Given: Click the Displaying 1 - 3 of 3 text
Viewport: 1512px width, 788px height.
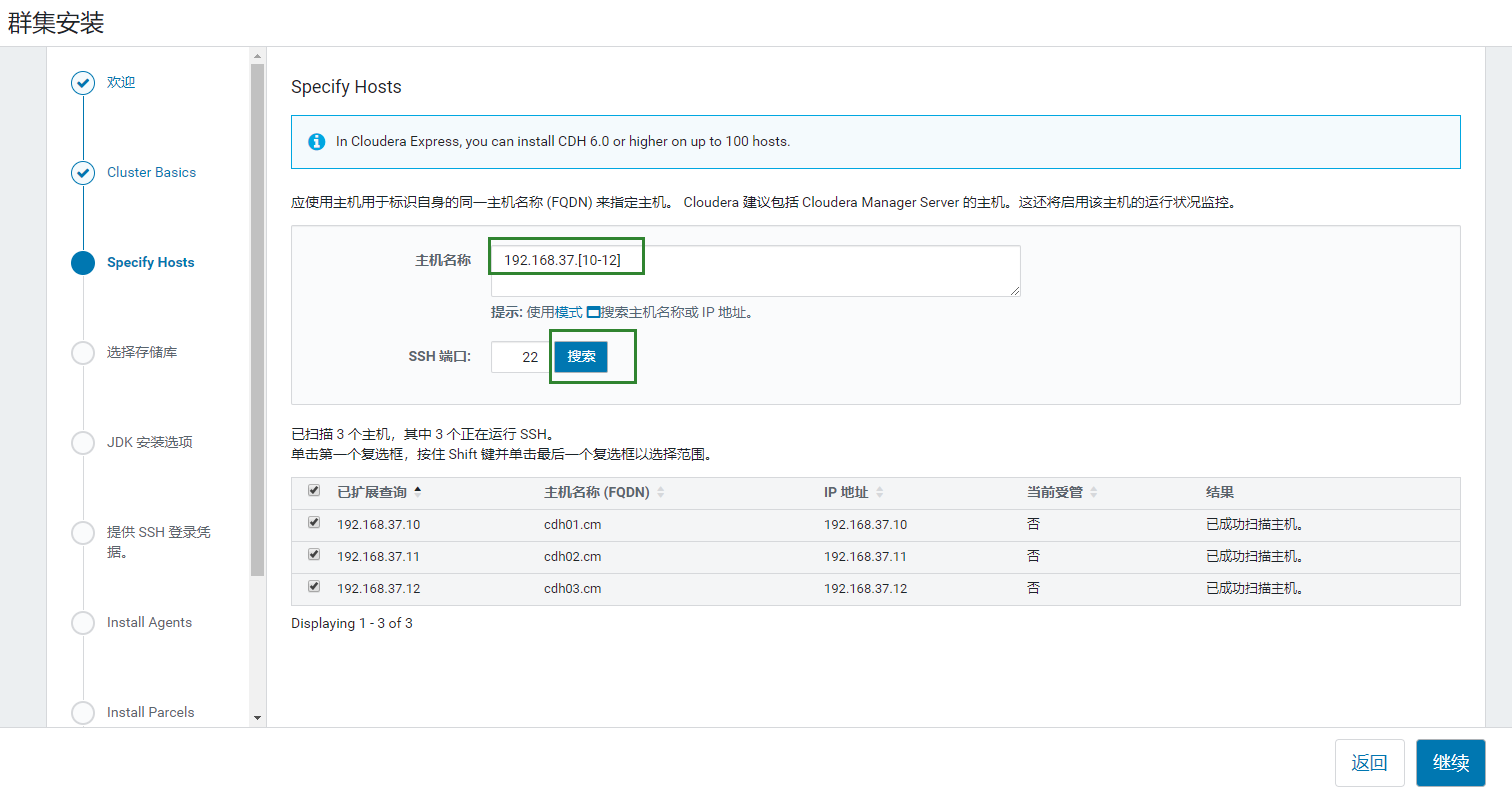Looking at the screenshot, I should click(352, 623).
